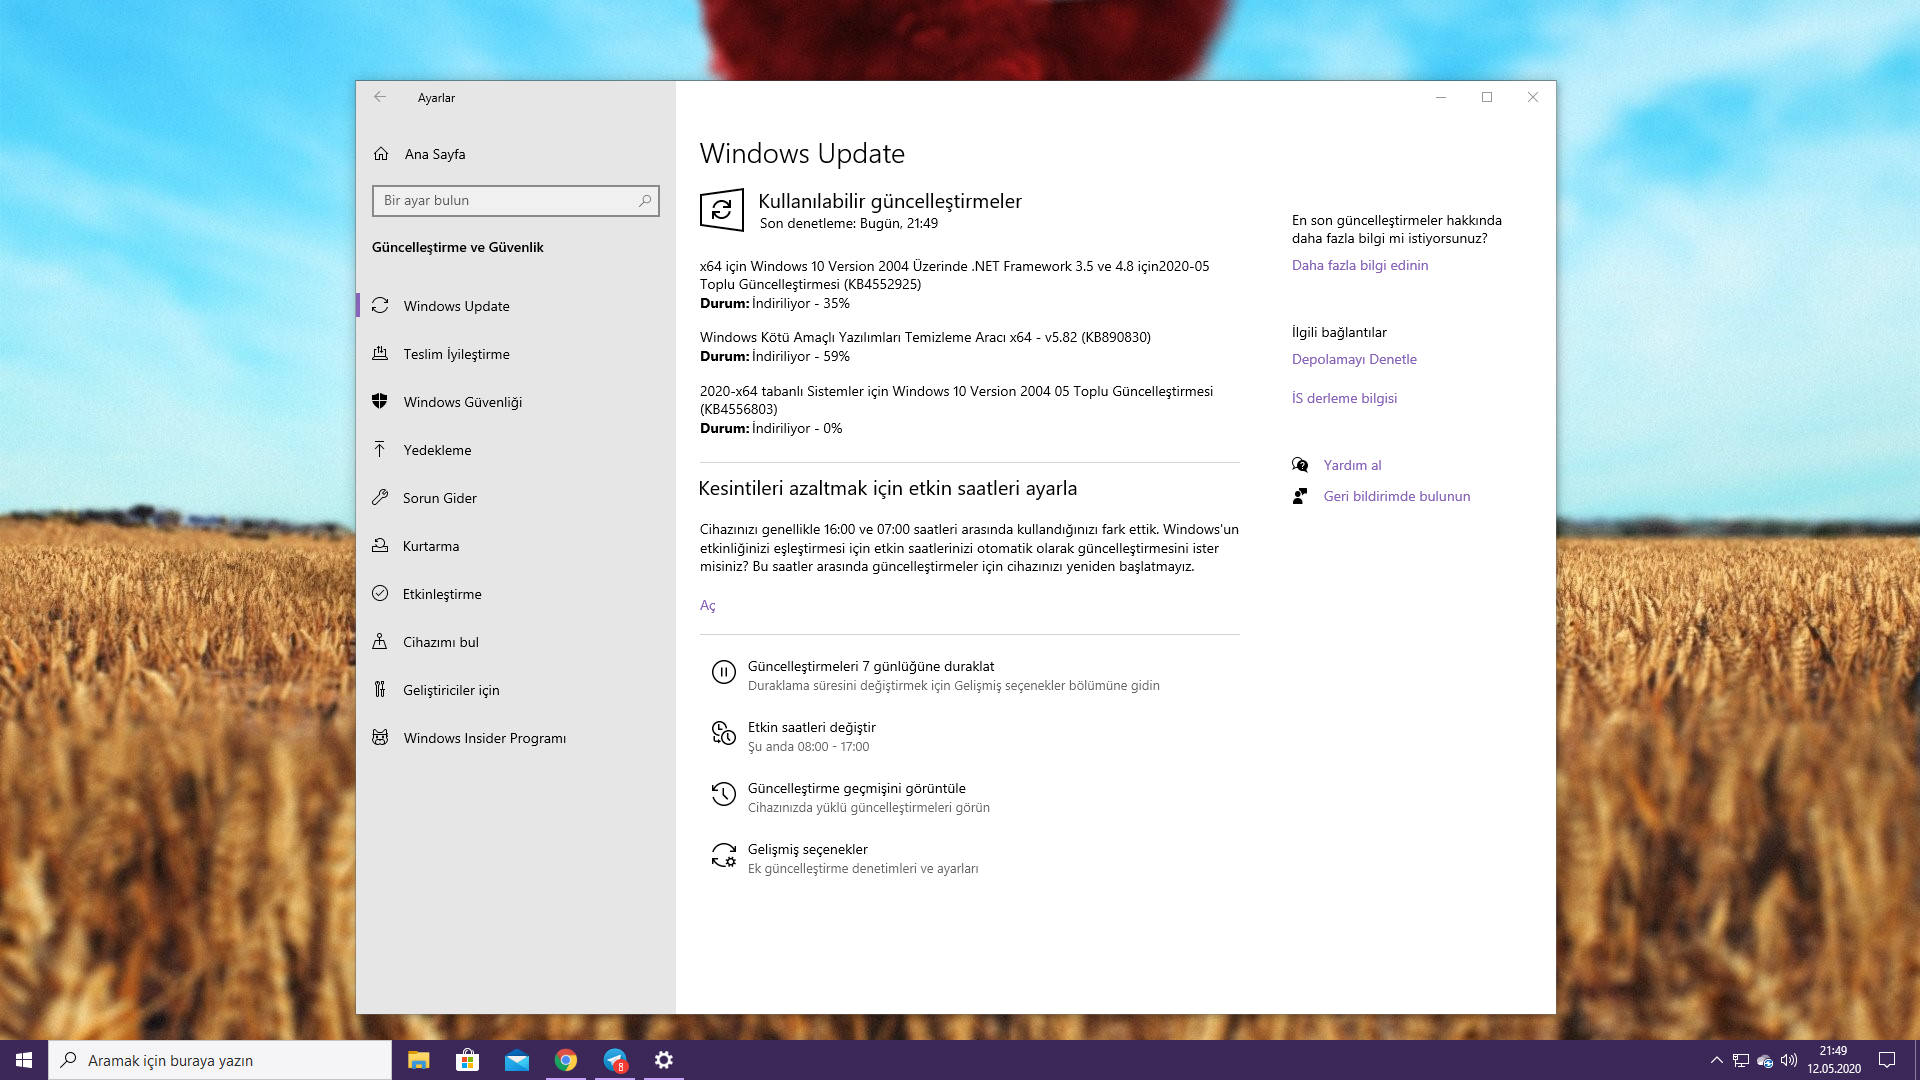Viewport: 1920px width, 1080px height.
Task: Click the Teslim İyileştirme icon
Action: 380,353
